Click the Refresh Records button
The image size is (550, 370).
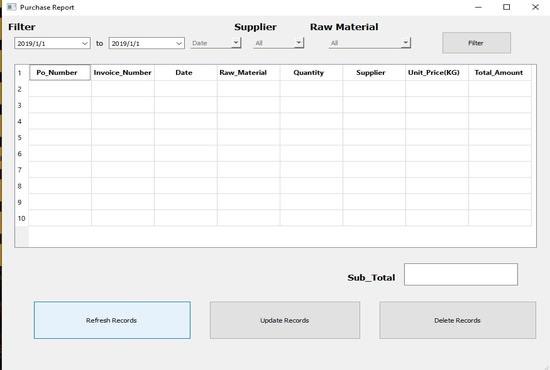[112, 320]
